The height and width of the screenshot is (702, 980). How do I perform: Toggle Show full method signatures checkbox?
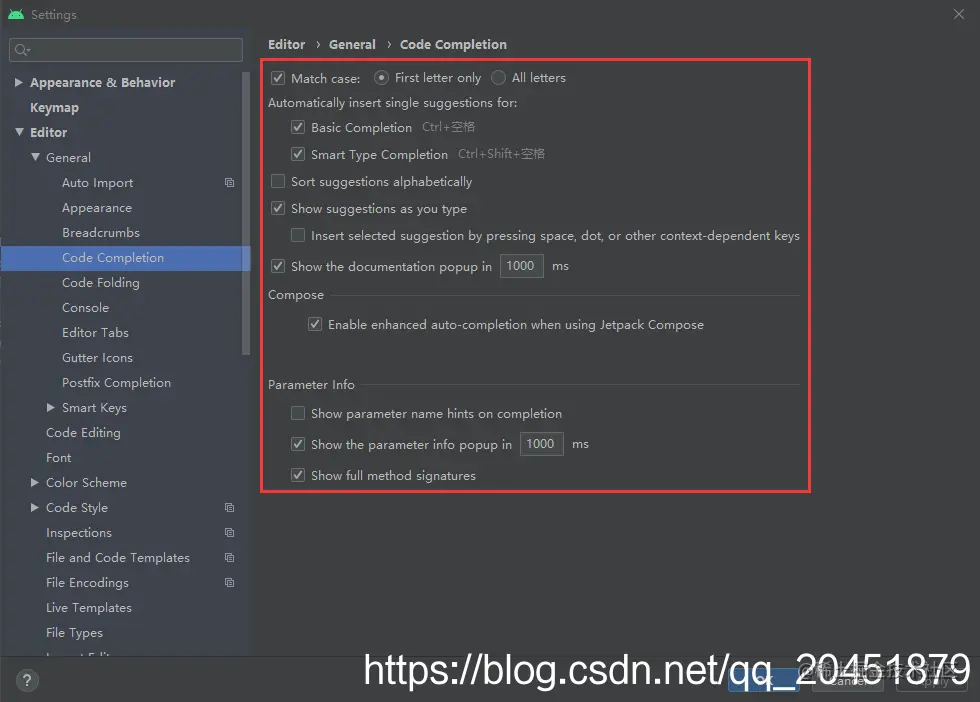click(298, 475)
